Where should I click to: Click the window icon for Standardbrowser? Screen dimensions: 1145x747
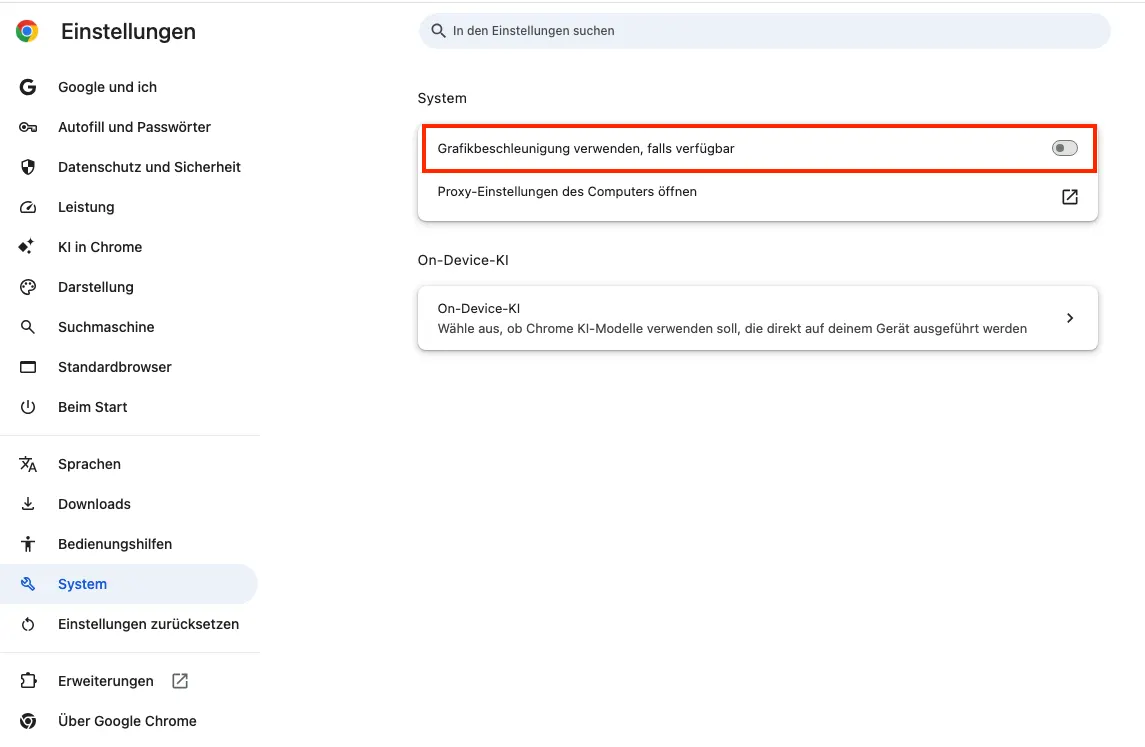(28, 367)
